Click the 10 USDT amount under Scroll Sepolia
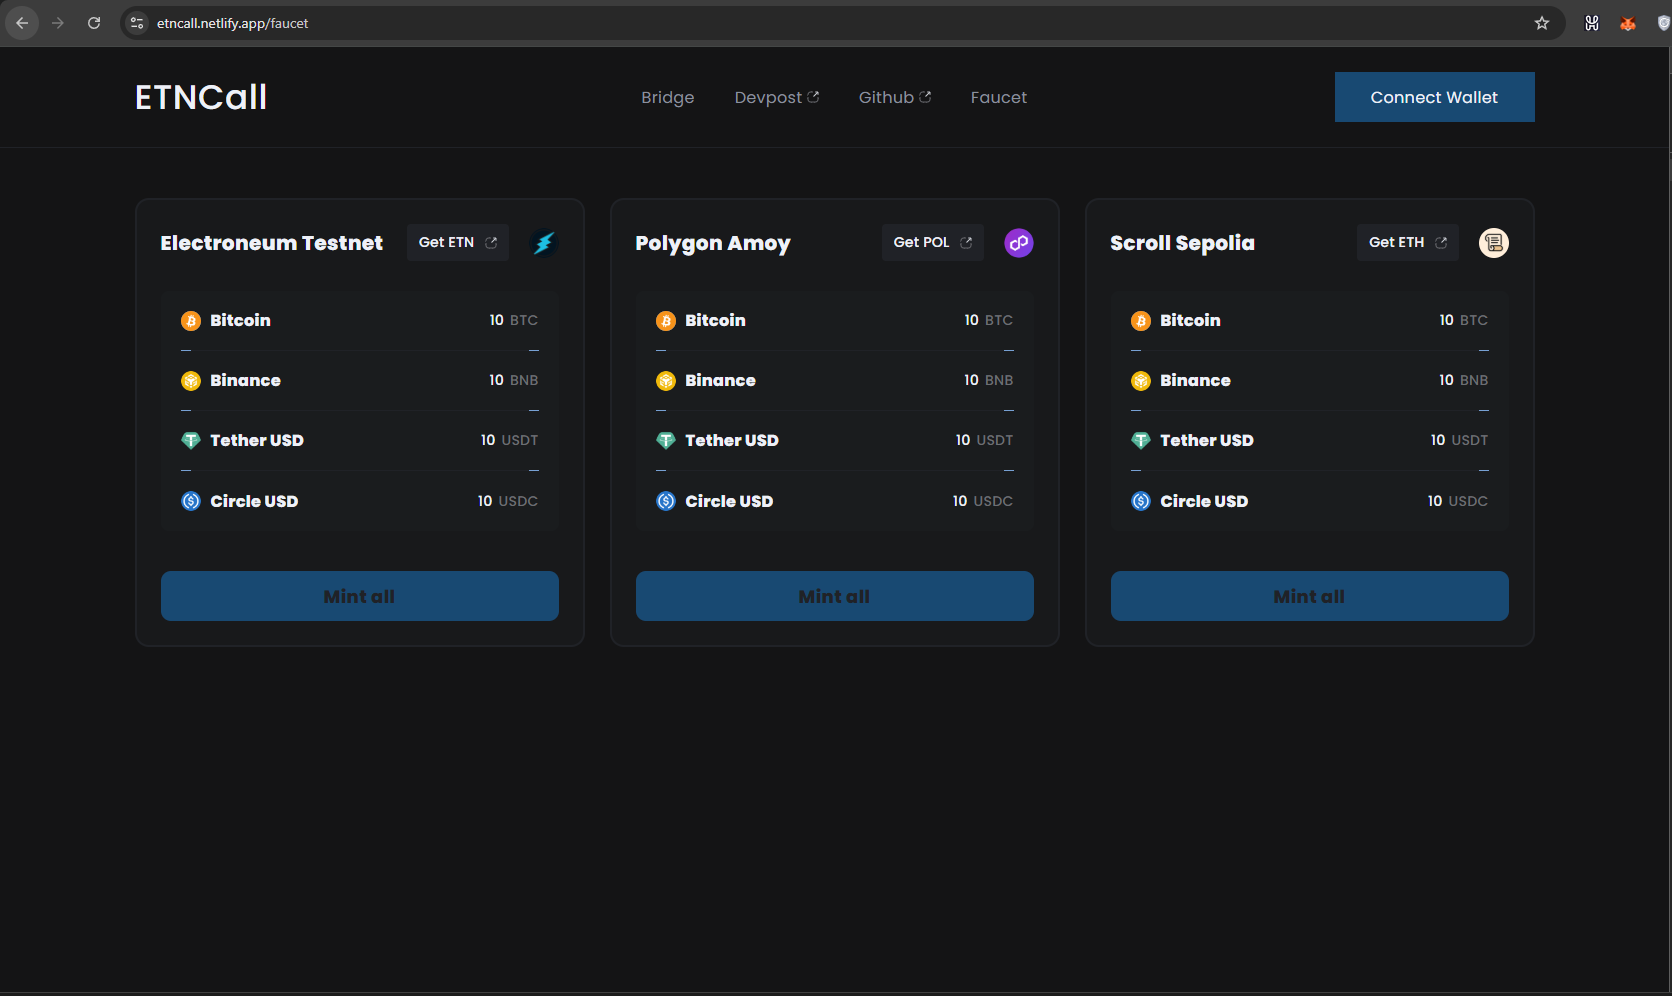Image resolution: width=1672 pixels, height=996 pixels. 1459,440
